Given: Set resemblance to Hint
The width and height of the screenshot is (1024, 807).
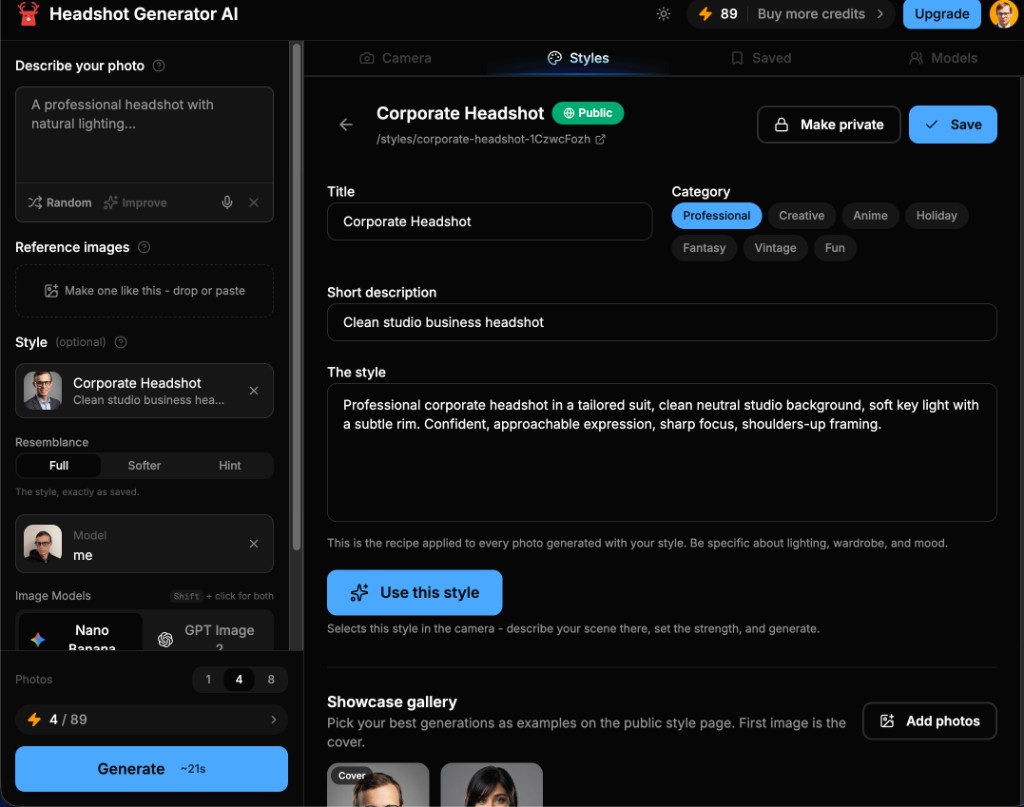Looking at the screenshot, I should [230, 466].
